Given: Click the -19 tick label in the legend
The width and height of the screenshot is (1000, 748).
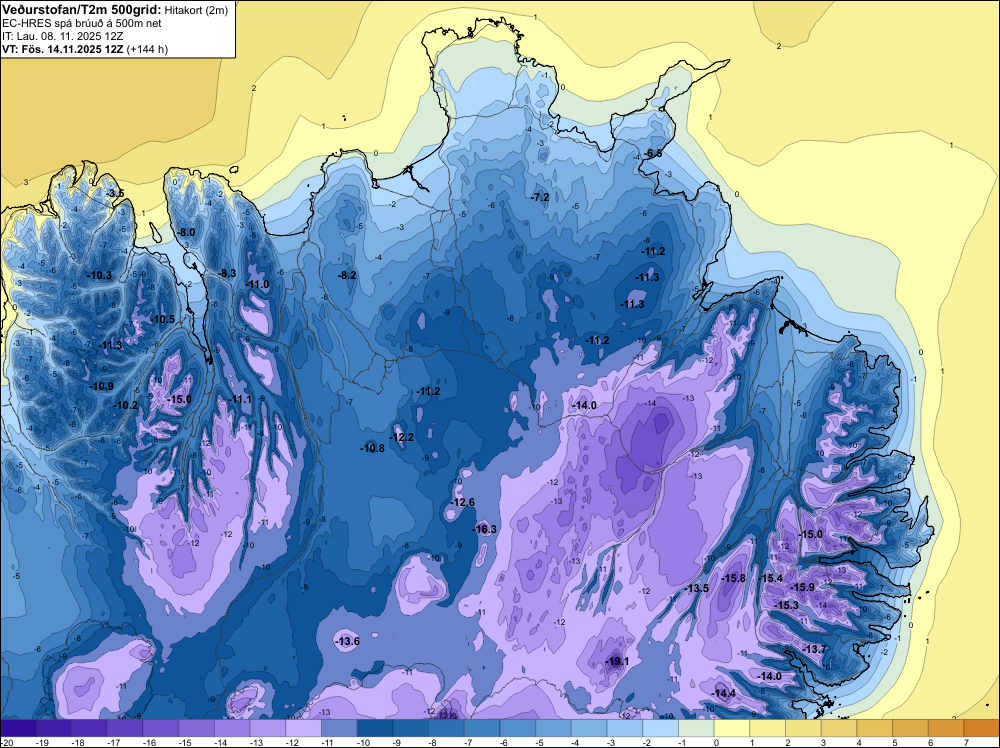Looking at the screenshot, I should [43, 742].
